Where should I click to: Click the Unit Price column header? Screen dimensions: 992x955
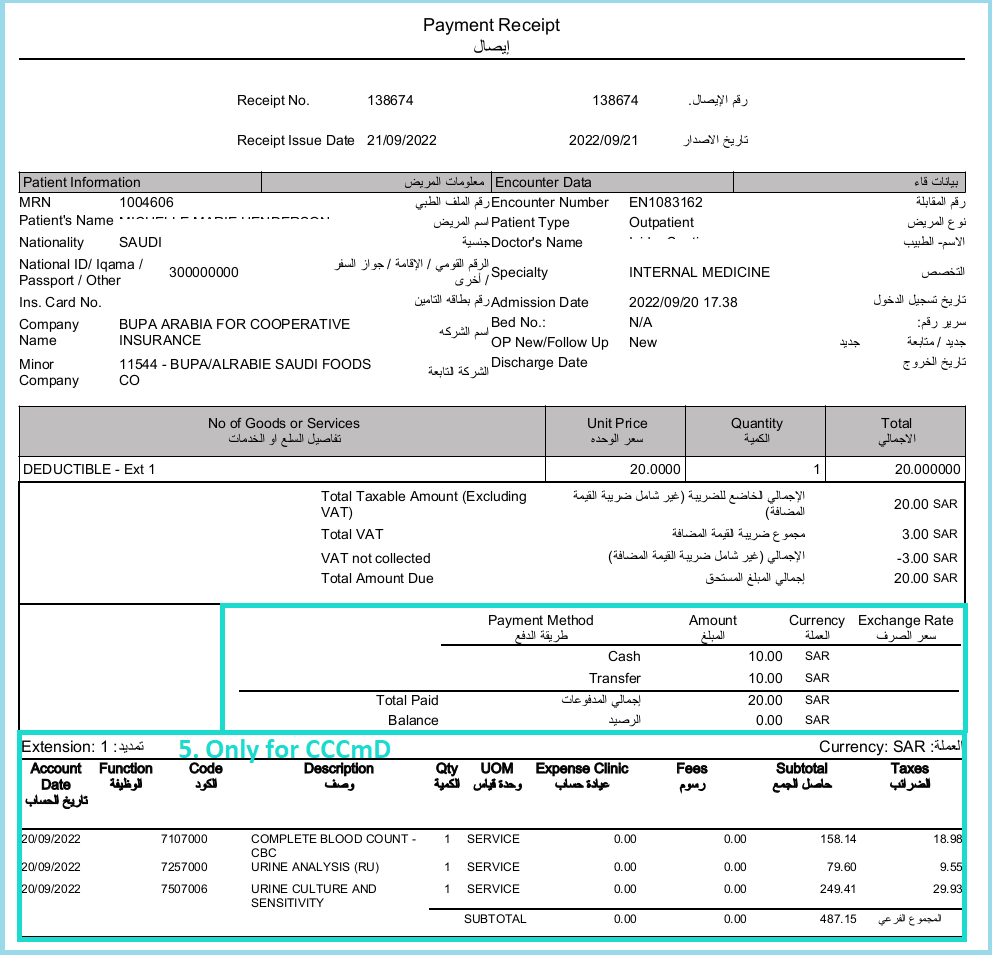point(616,431)
